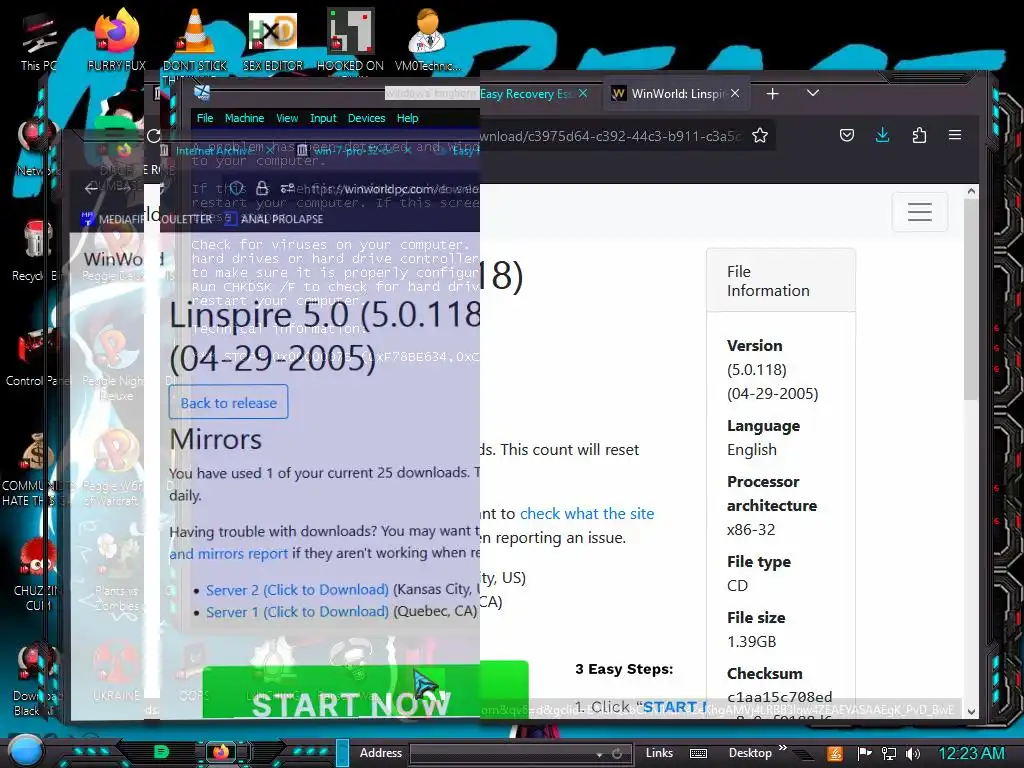Open the MEDIAFIRE bookmark in background window
The image size is (1024, 768).
pyautogui.click(x=112, y=219)
